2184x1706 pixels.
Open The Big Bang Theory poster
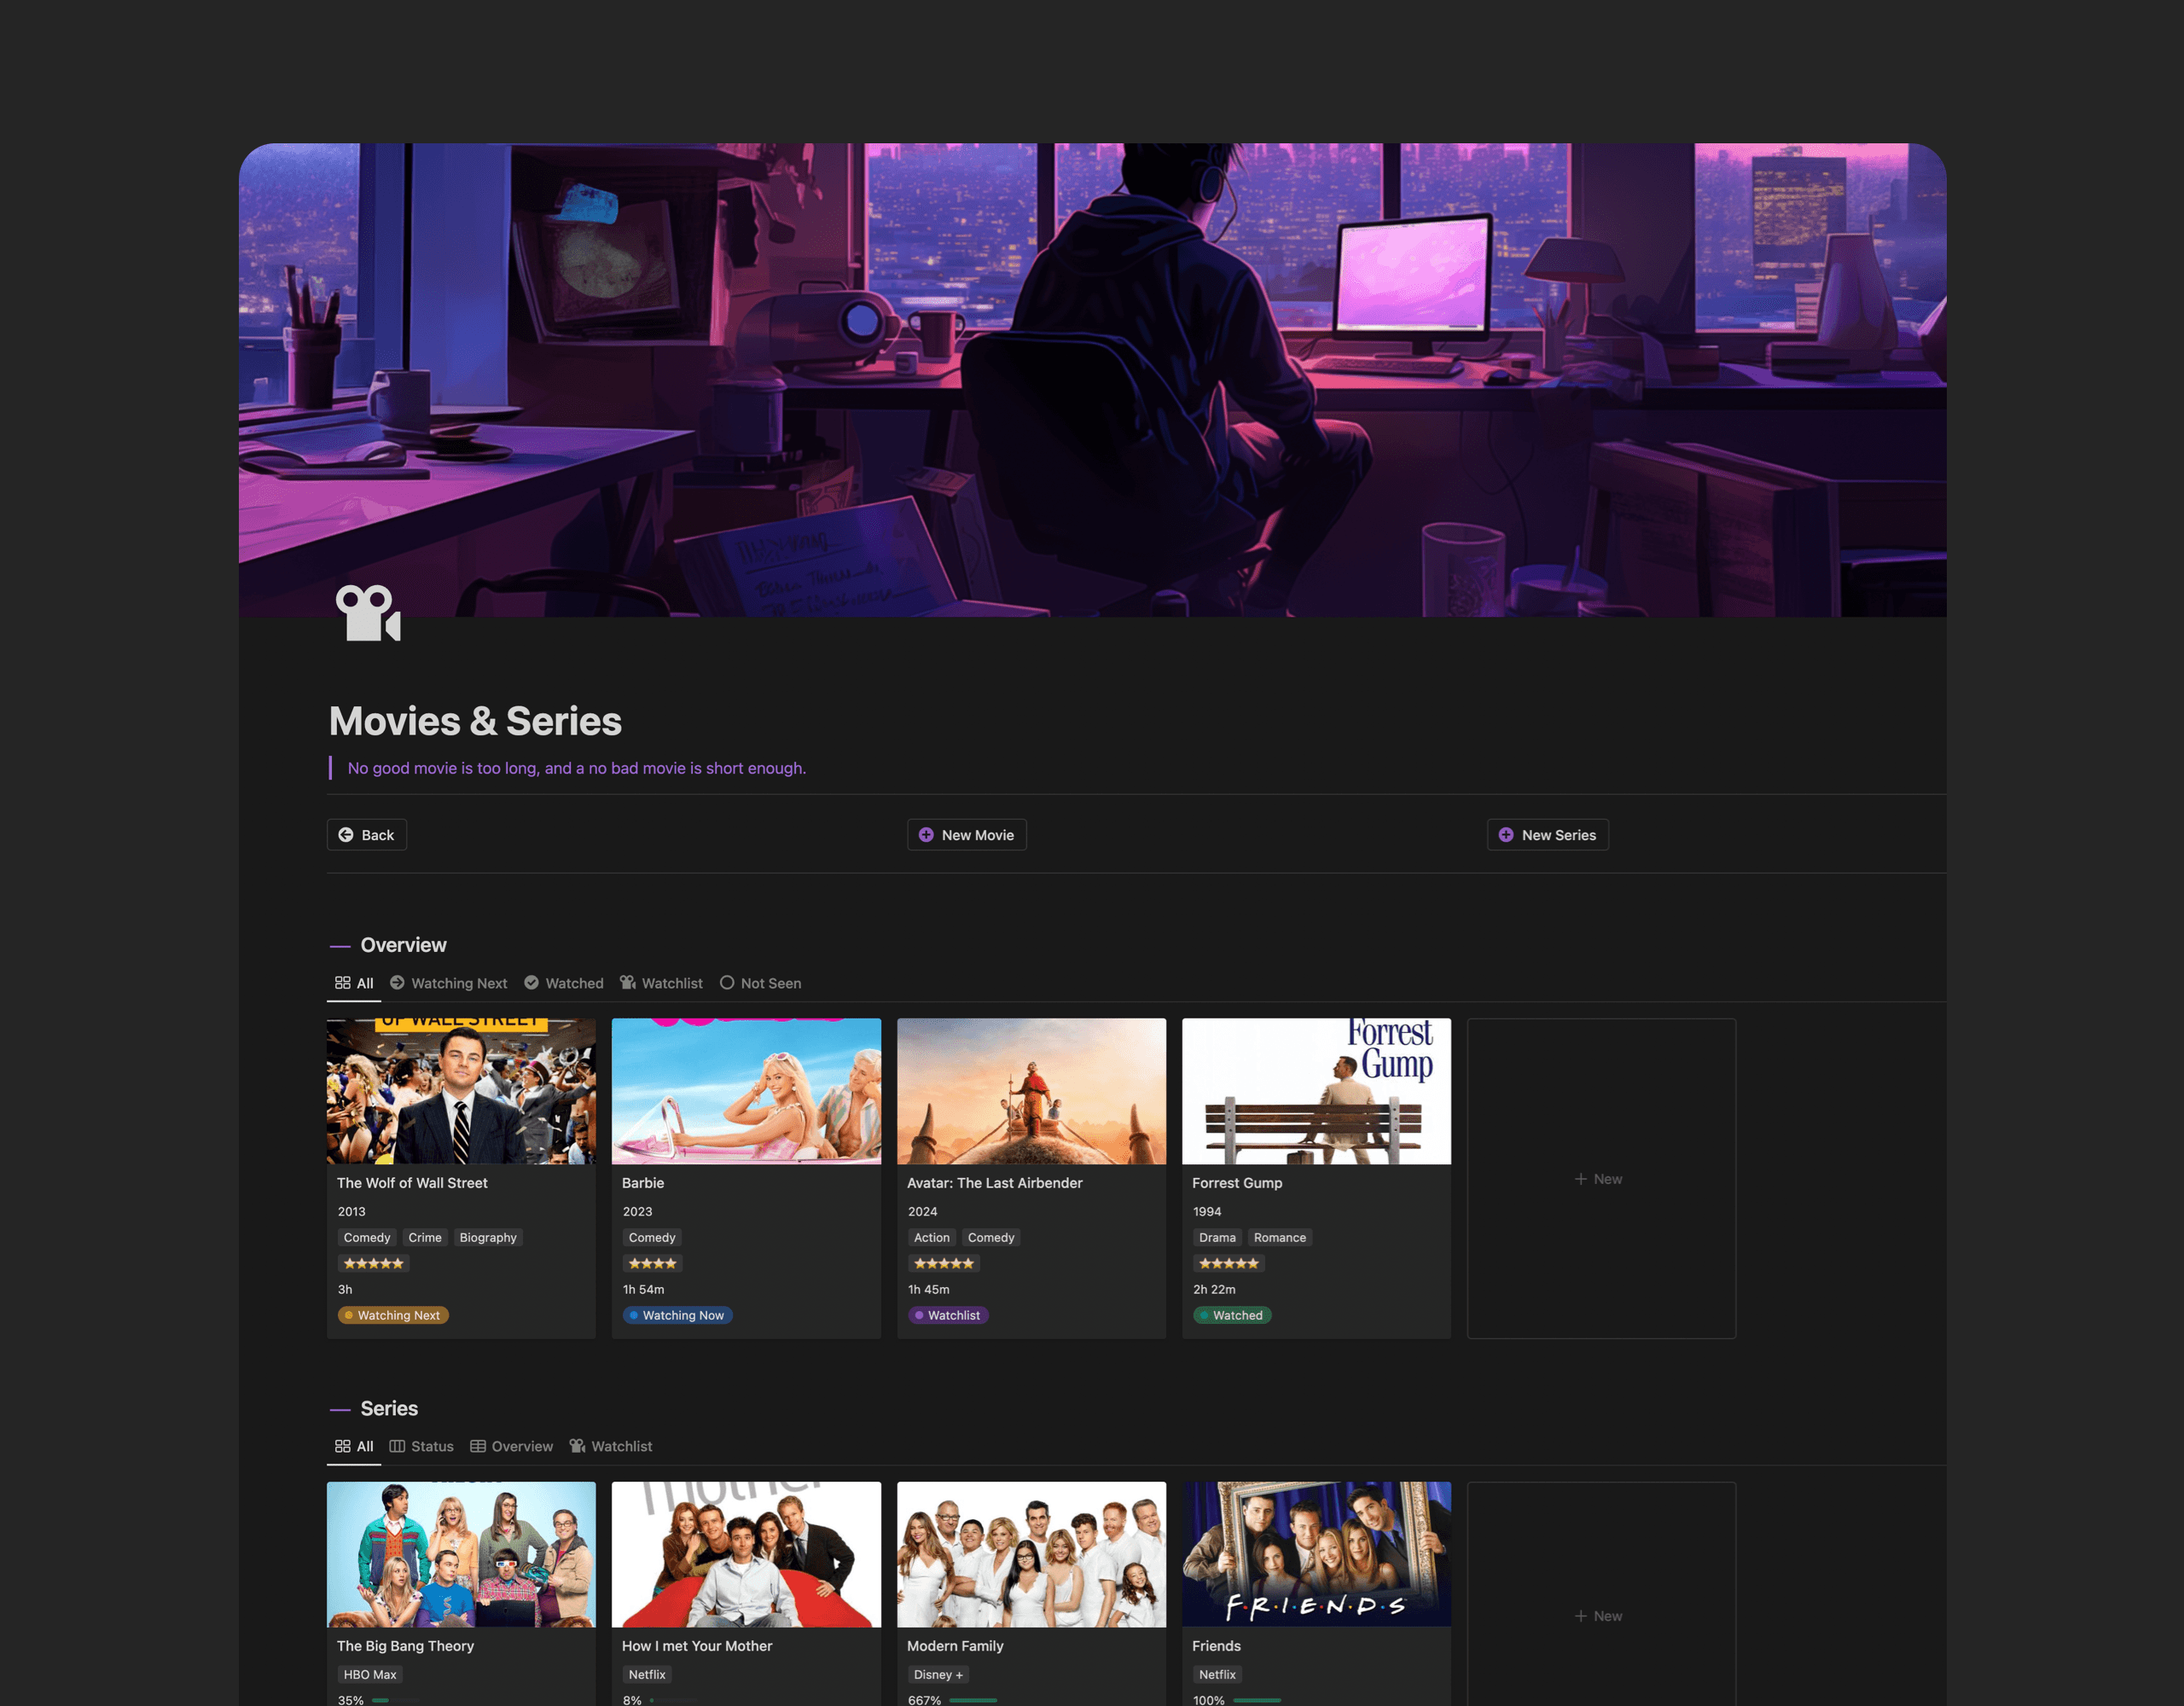(461, 1554)
